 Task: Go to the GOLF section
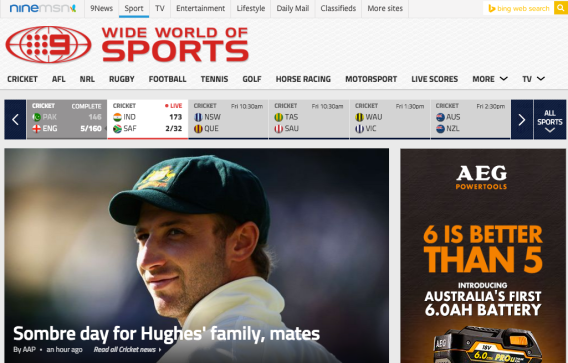[252, 79]
